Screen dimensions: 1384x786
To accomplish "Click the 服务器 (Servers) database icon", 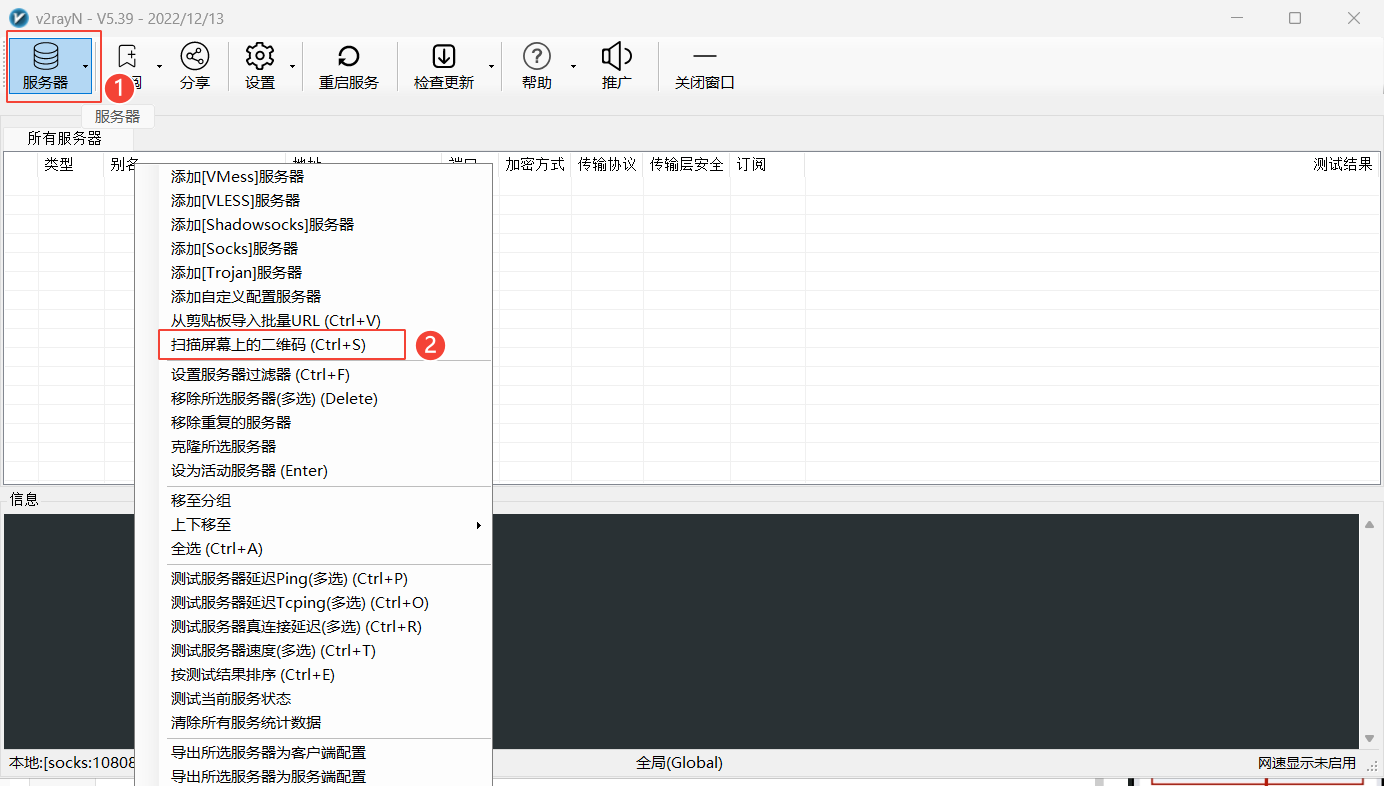I will [45, 57].
